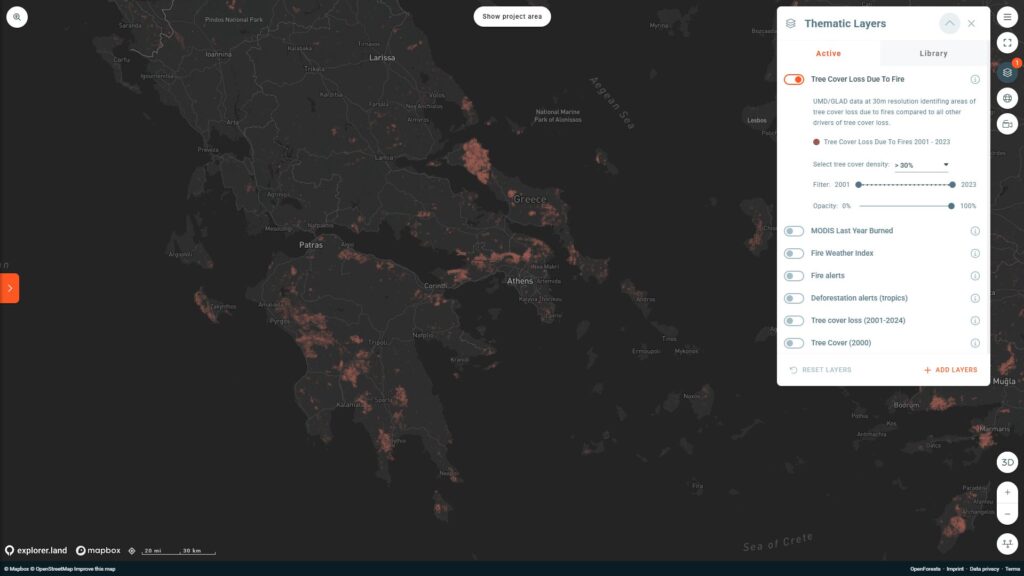Open the OpenForests footer link
This screenshot has height=576, width=1024.
click(x=925, y=569)
